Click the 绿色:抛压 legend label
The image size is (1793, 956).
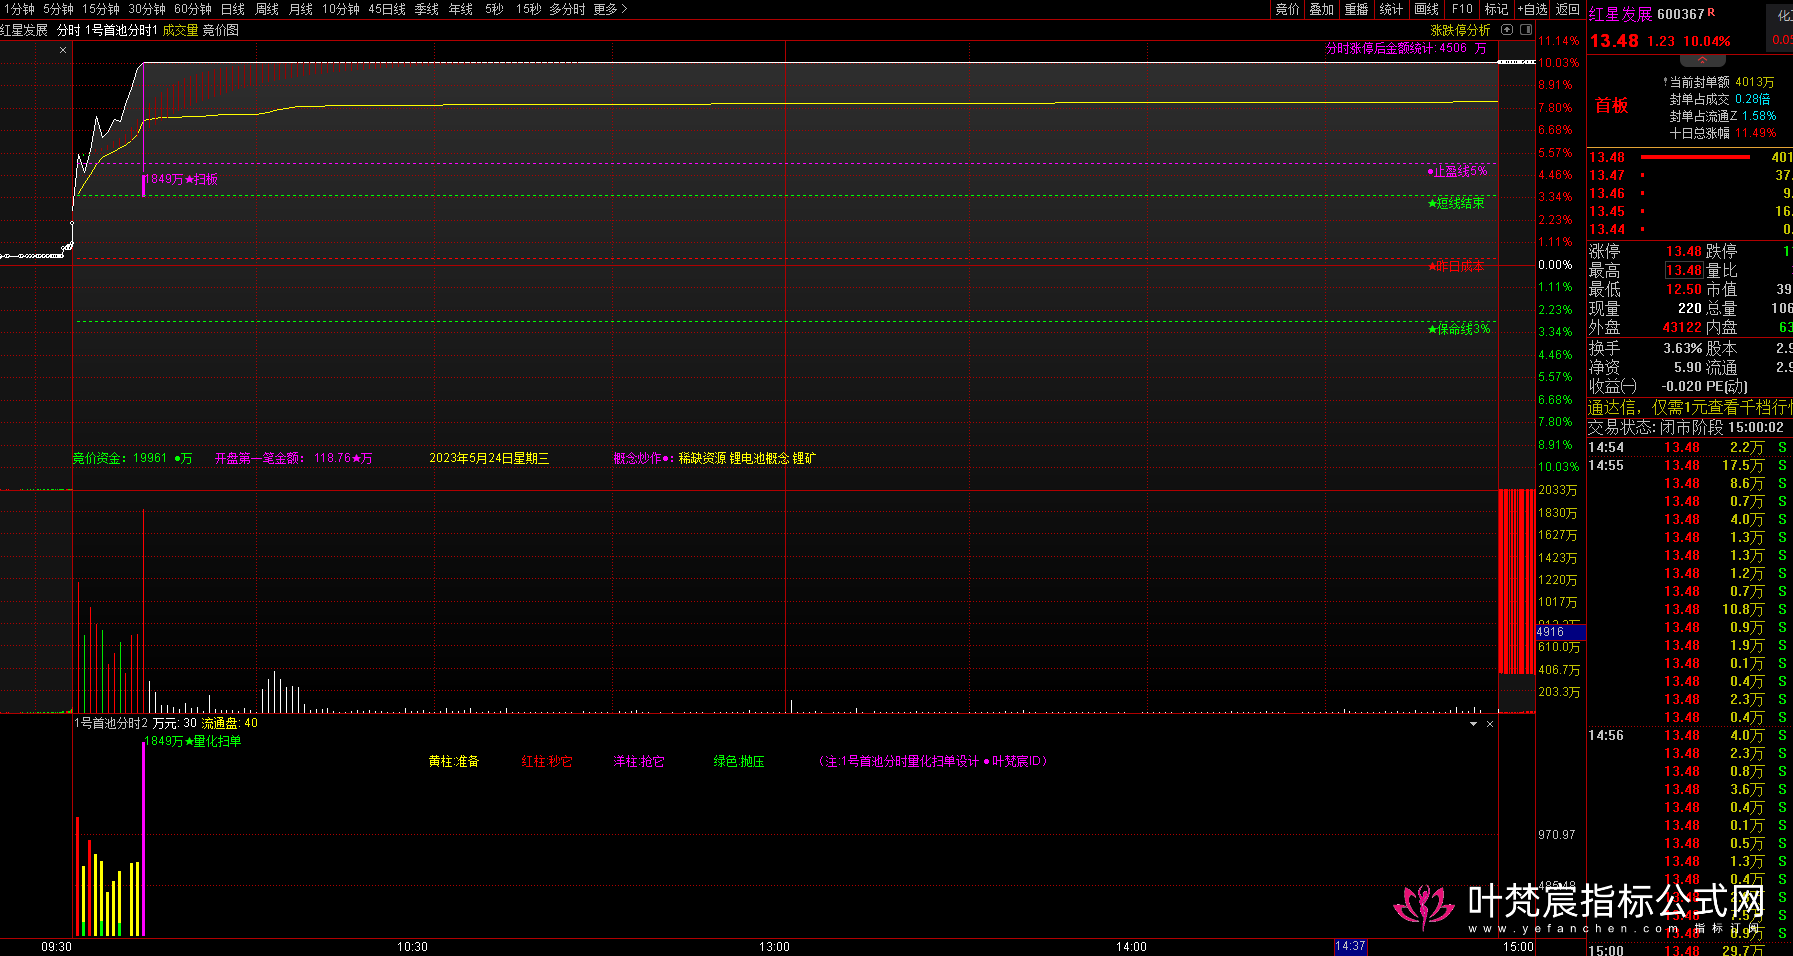739,761
